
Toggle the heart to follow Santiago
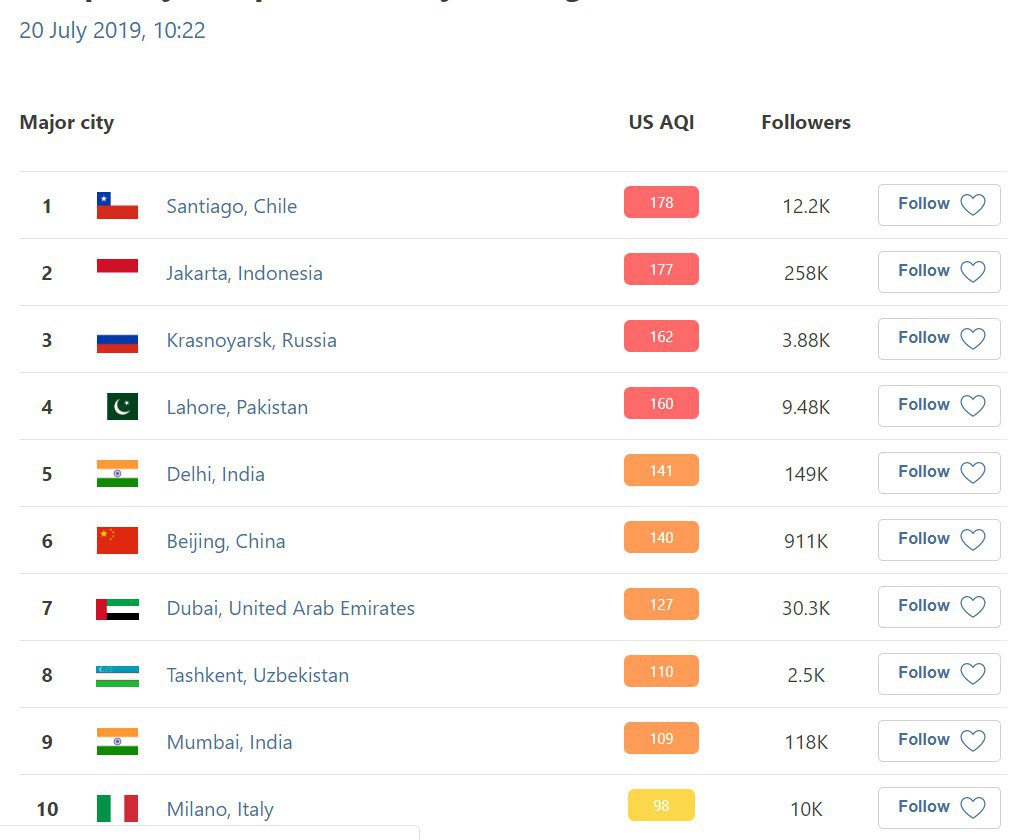click(972, 204)
